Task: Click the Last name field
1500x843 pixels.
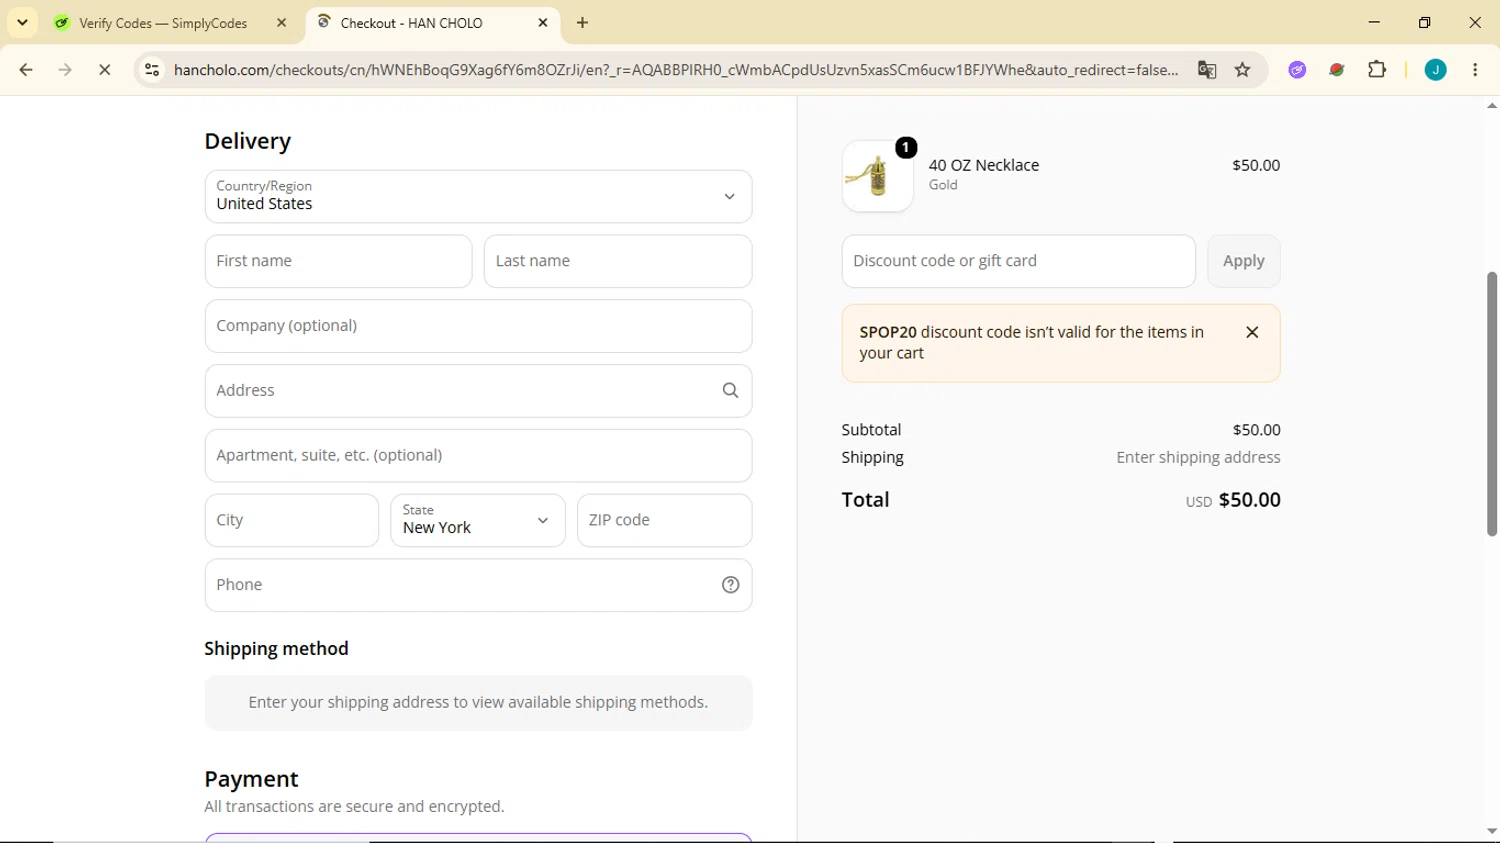Action: tap(618, 261)
